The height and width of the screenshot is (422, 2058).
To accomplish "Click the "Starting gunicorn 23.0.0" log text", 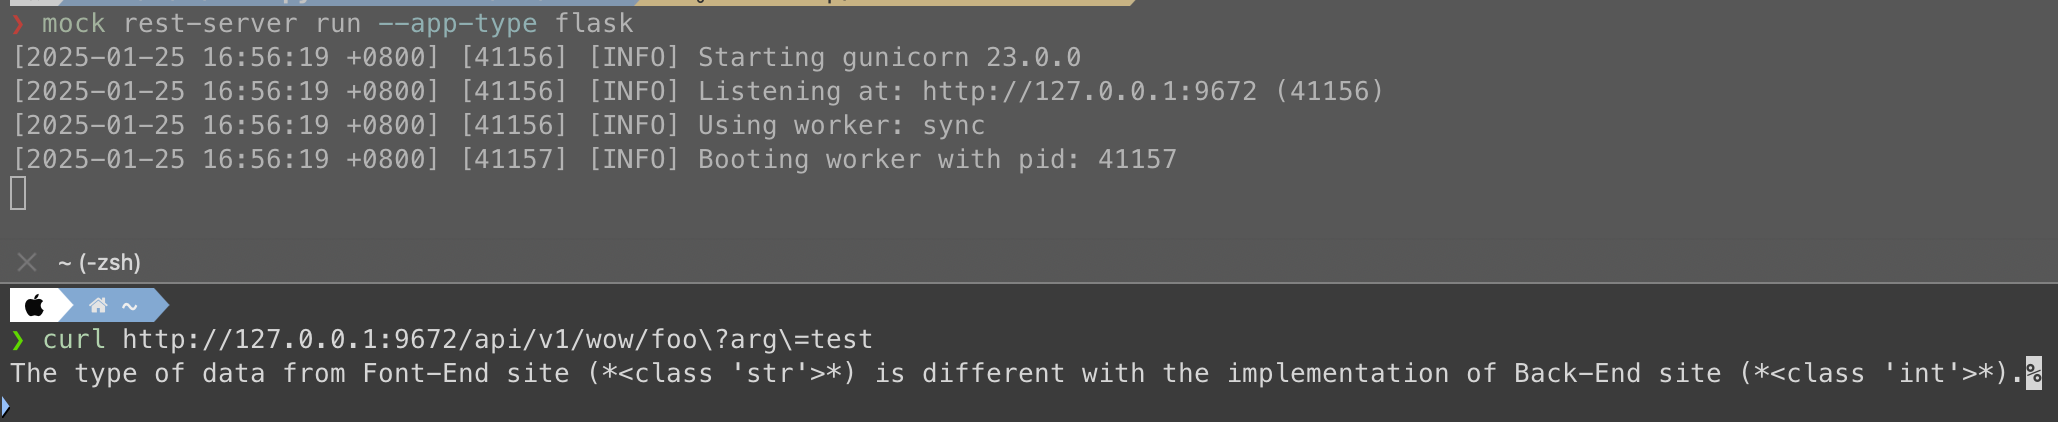I will coord(889,57).
